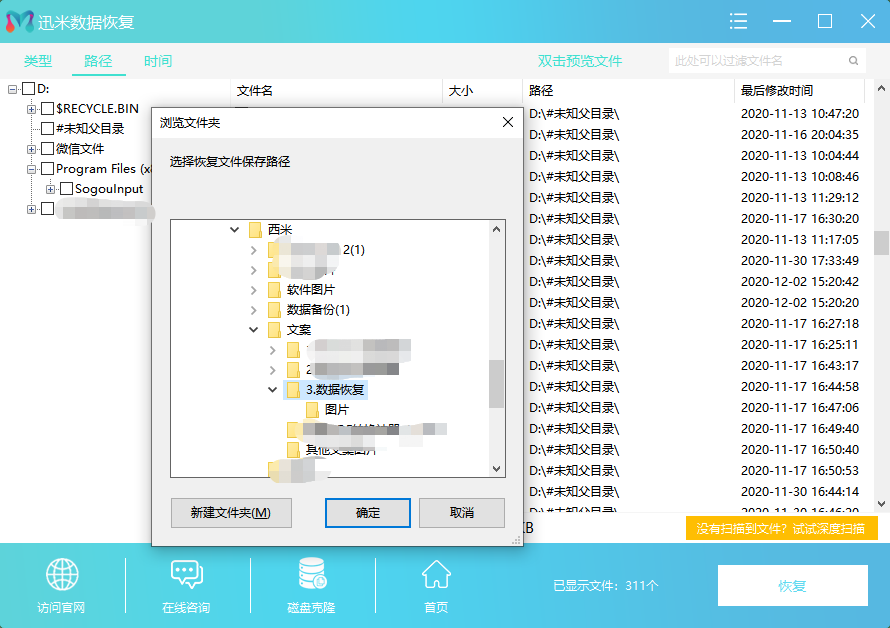This screenshot has width=890, height=628.
Task: Expand the SogouInput tree node
Action: point(50,188)
